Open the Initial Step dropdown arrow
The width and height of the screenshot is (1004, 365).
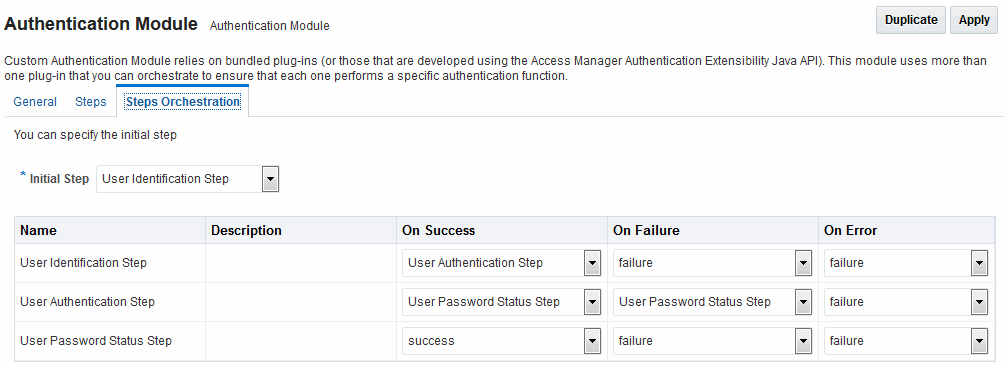(270, 179)
